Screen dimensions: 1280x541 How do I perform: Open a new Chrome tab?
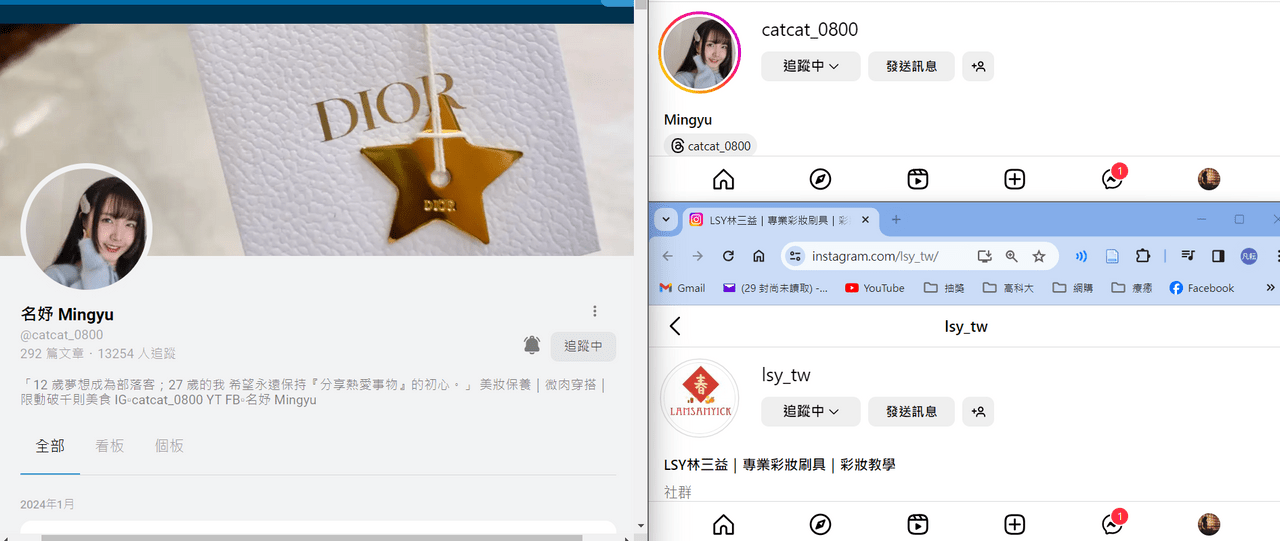click(x=896, y=220)
